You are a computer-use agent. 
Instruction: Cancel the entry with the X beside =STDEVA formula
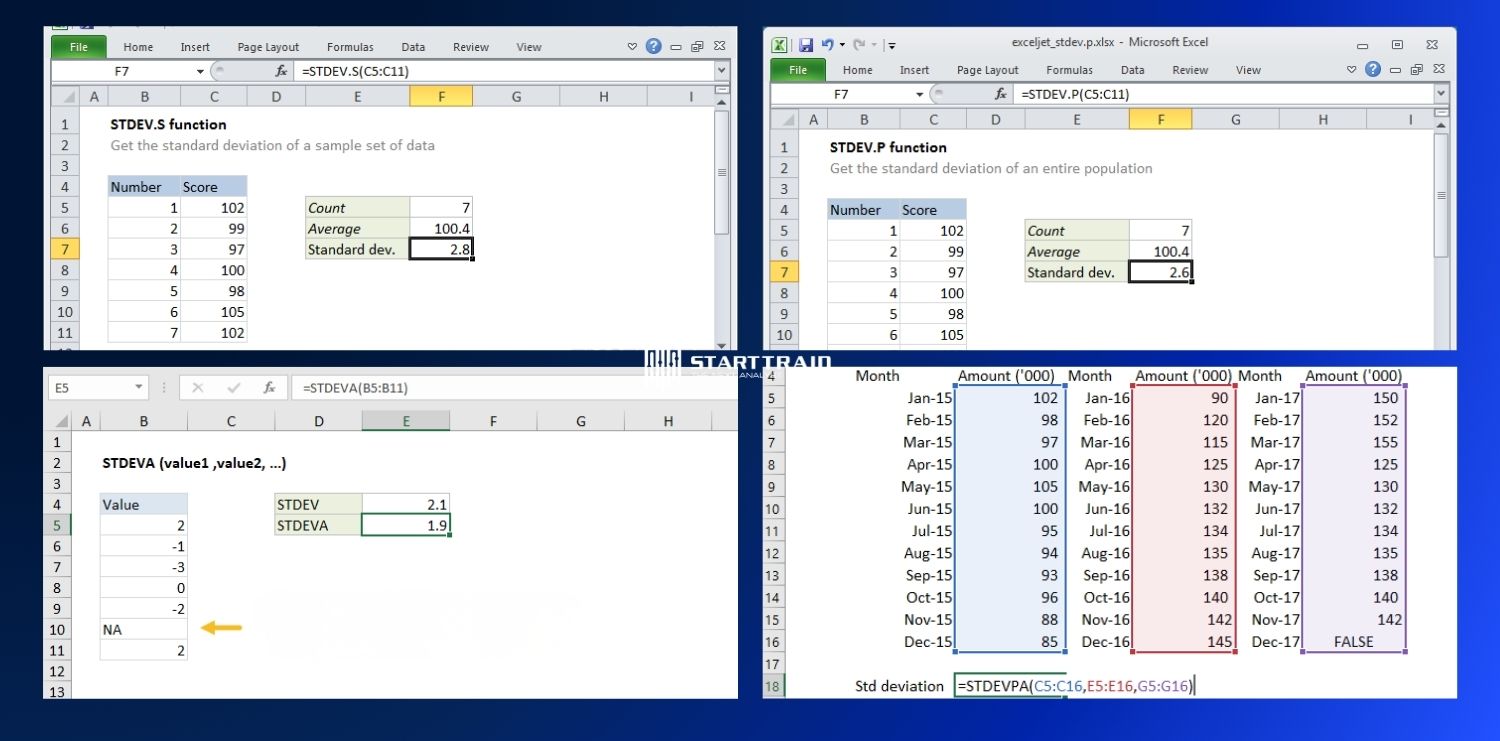(197, 388)
